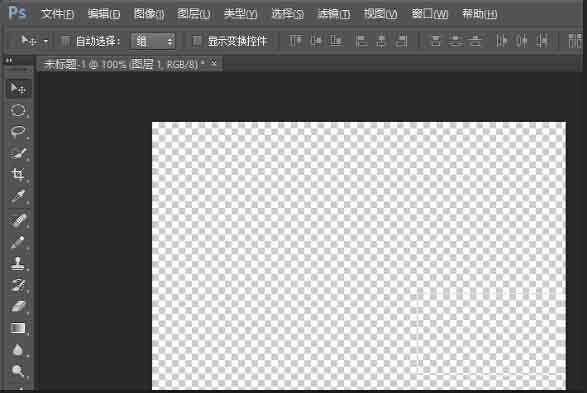The image size is (587, 393).
Task: Select the Brush tool
Action: 18,242
